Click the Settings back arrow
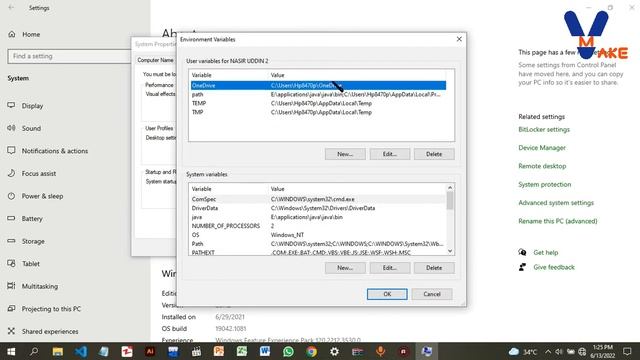Image resolution: width=640 pixels, height=360 pixels. (11, 8)
